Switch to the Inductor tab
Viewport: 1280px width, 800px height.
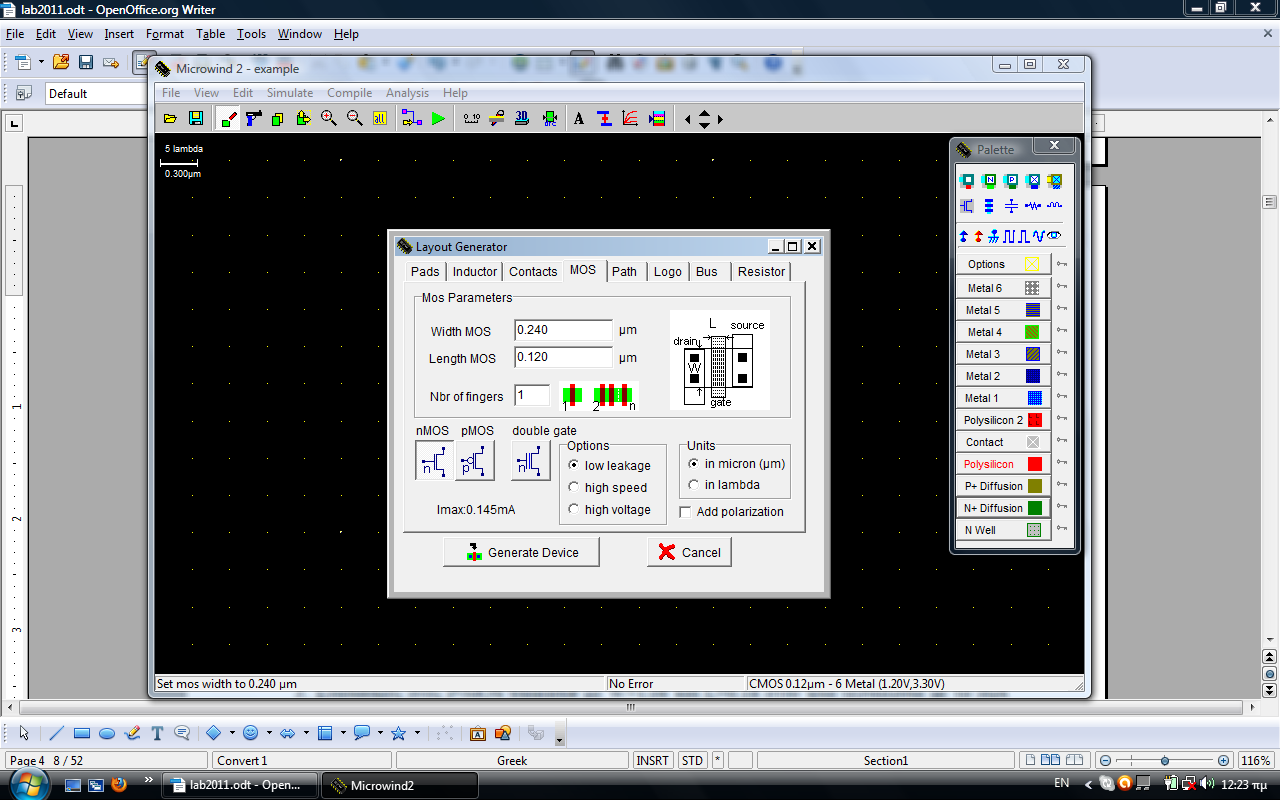(x=474, y=271)
